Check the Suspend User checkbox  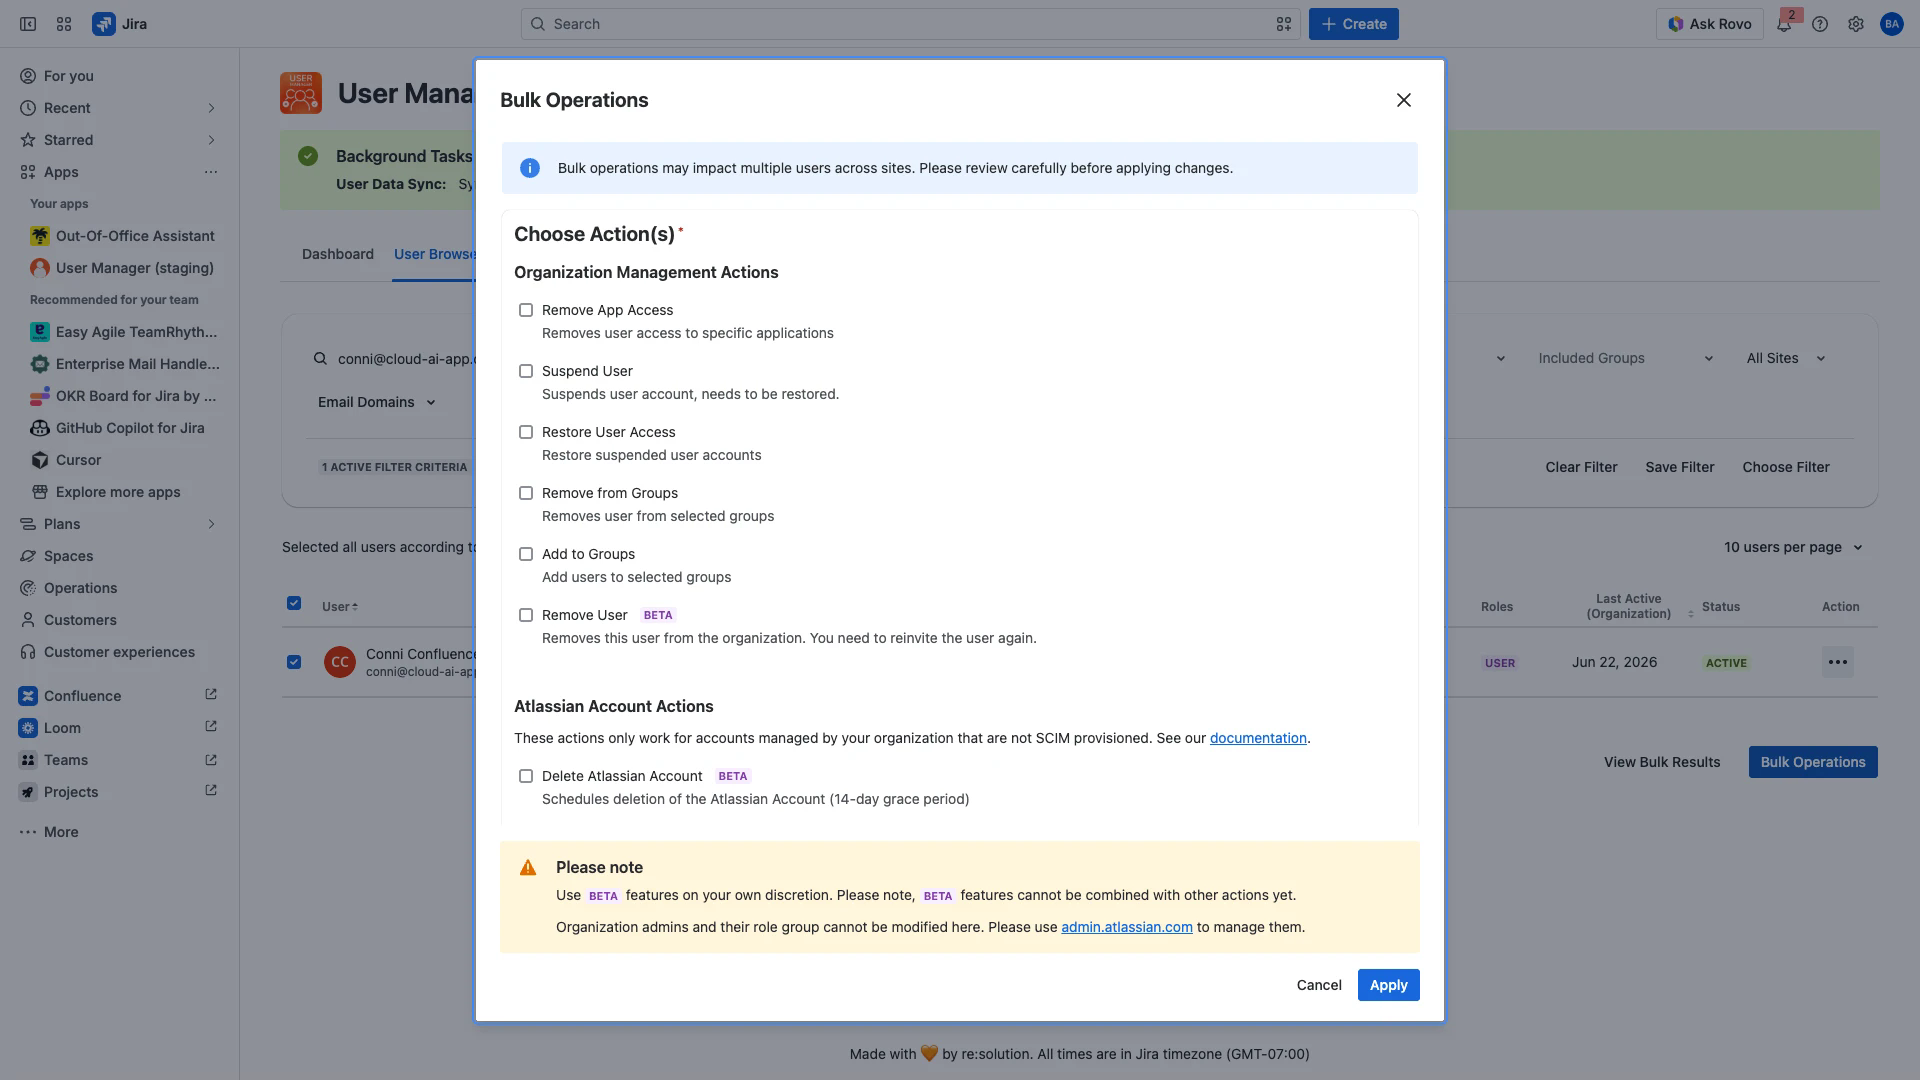click(526, 371)
